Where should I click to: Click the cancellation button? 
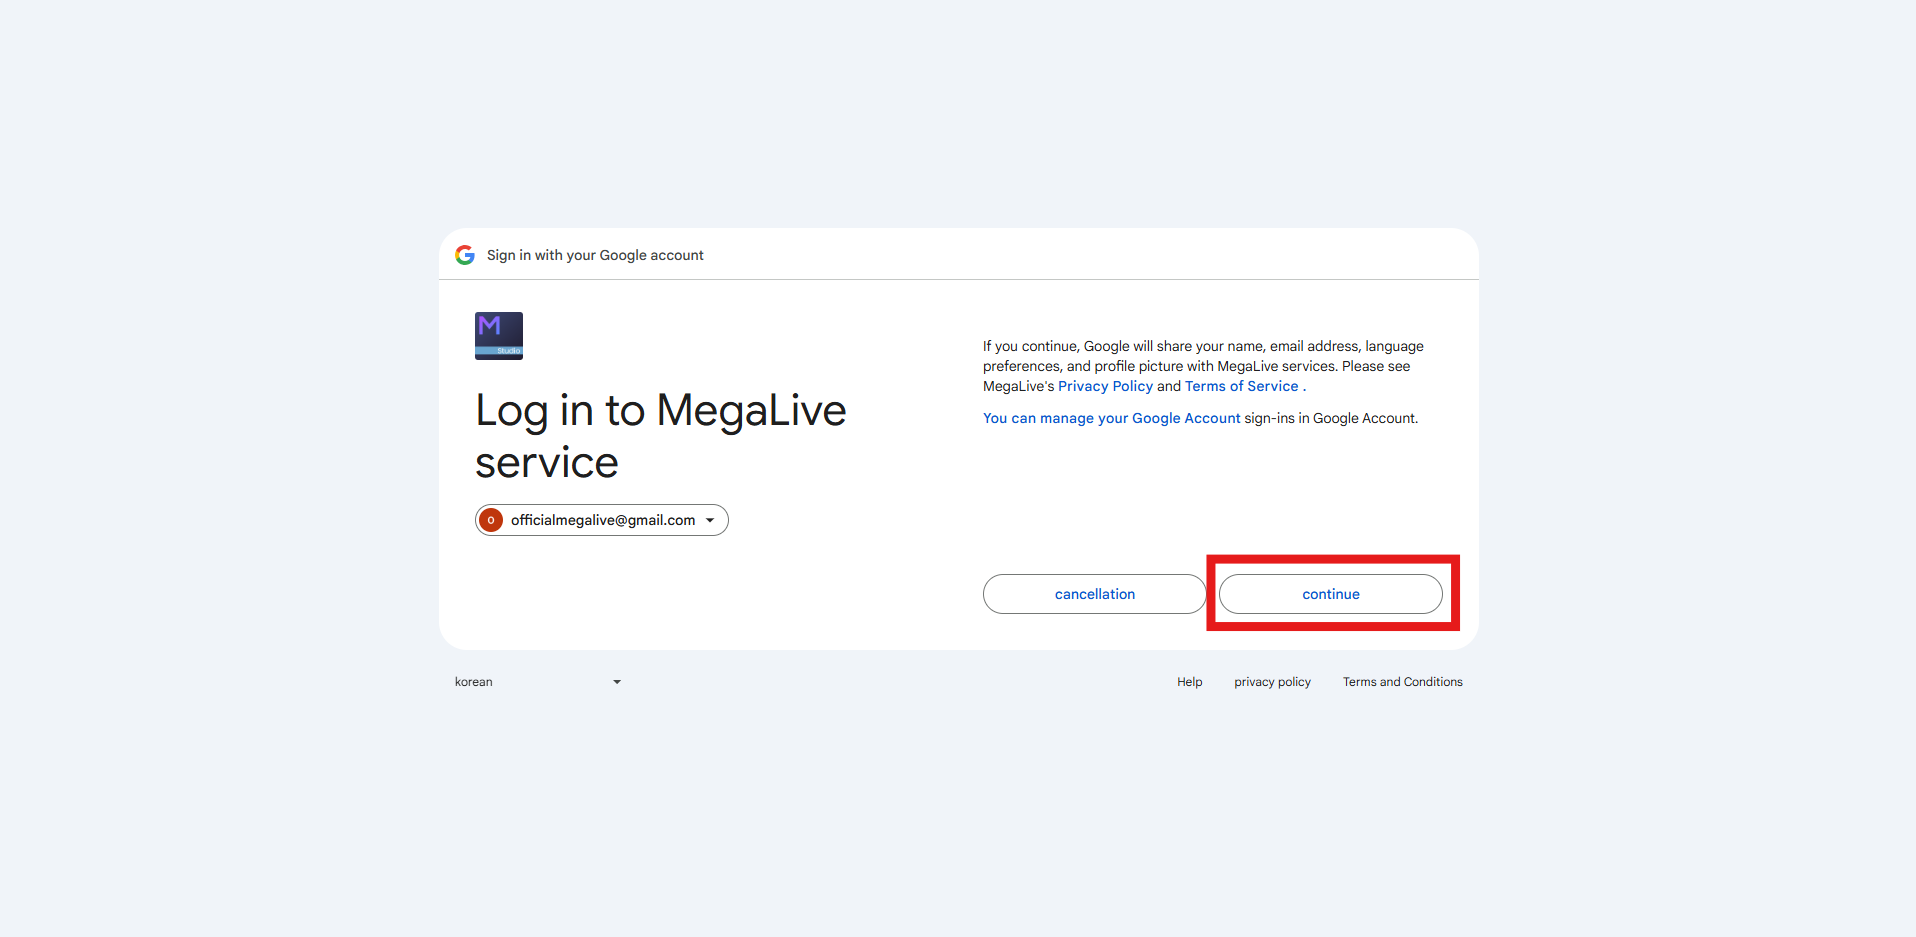1095,594
